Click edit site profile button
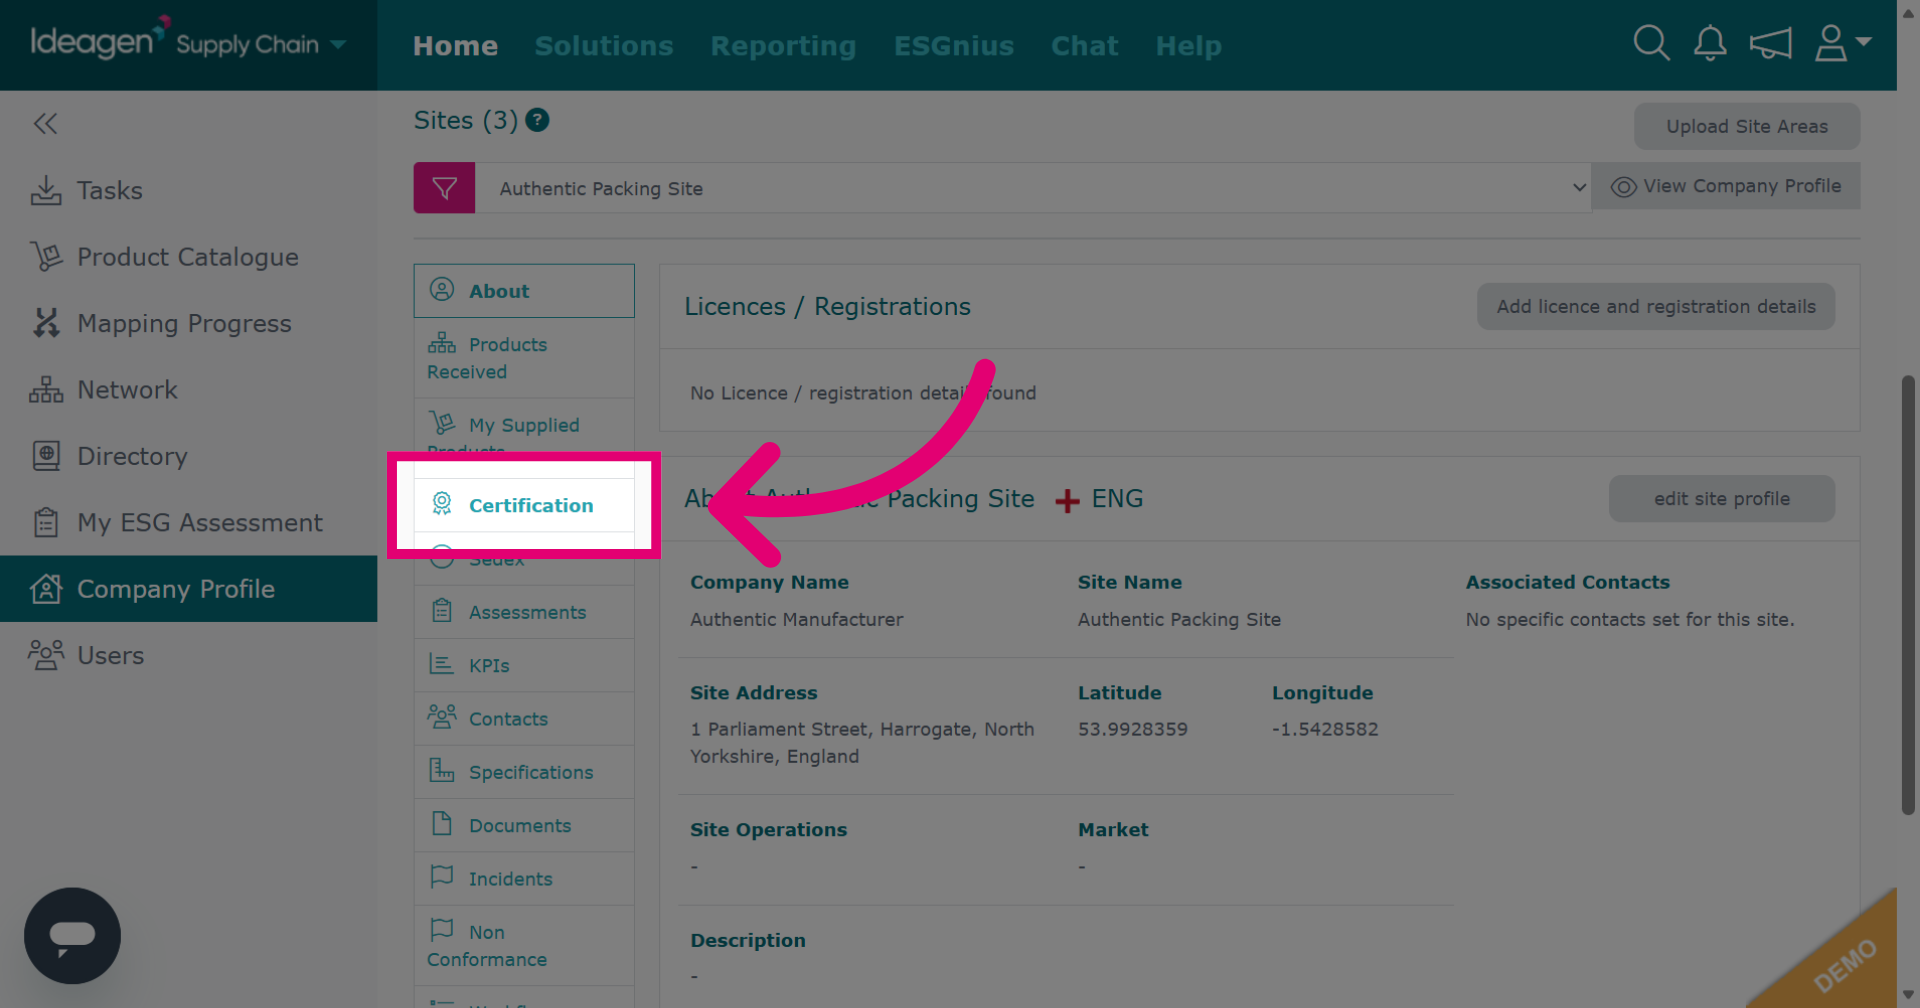 (x=1722, y=498)
